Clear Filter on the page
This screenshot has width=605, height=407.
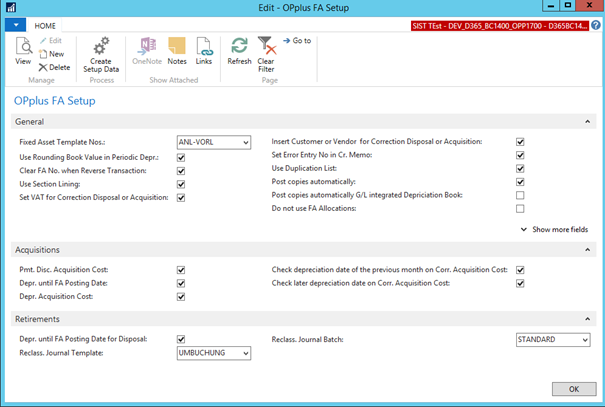coord(266,55)
